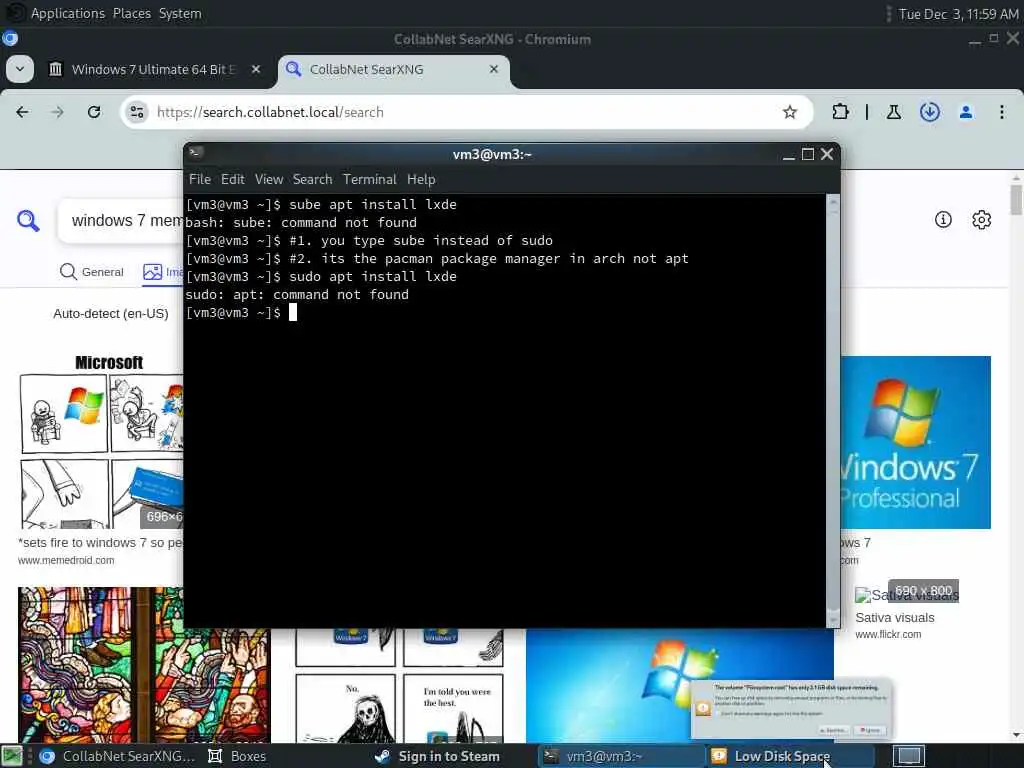Screen dimensions: 1024x768
Task: Minimize the Chromium browser window
Action: [974, 40]
